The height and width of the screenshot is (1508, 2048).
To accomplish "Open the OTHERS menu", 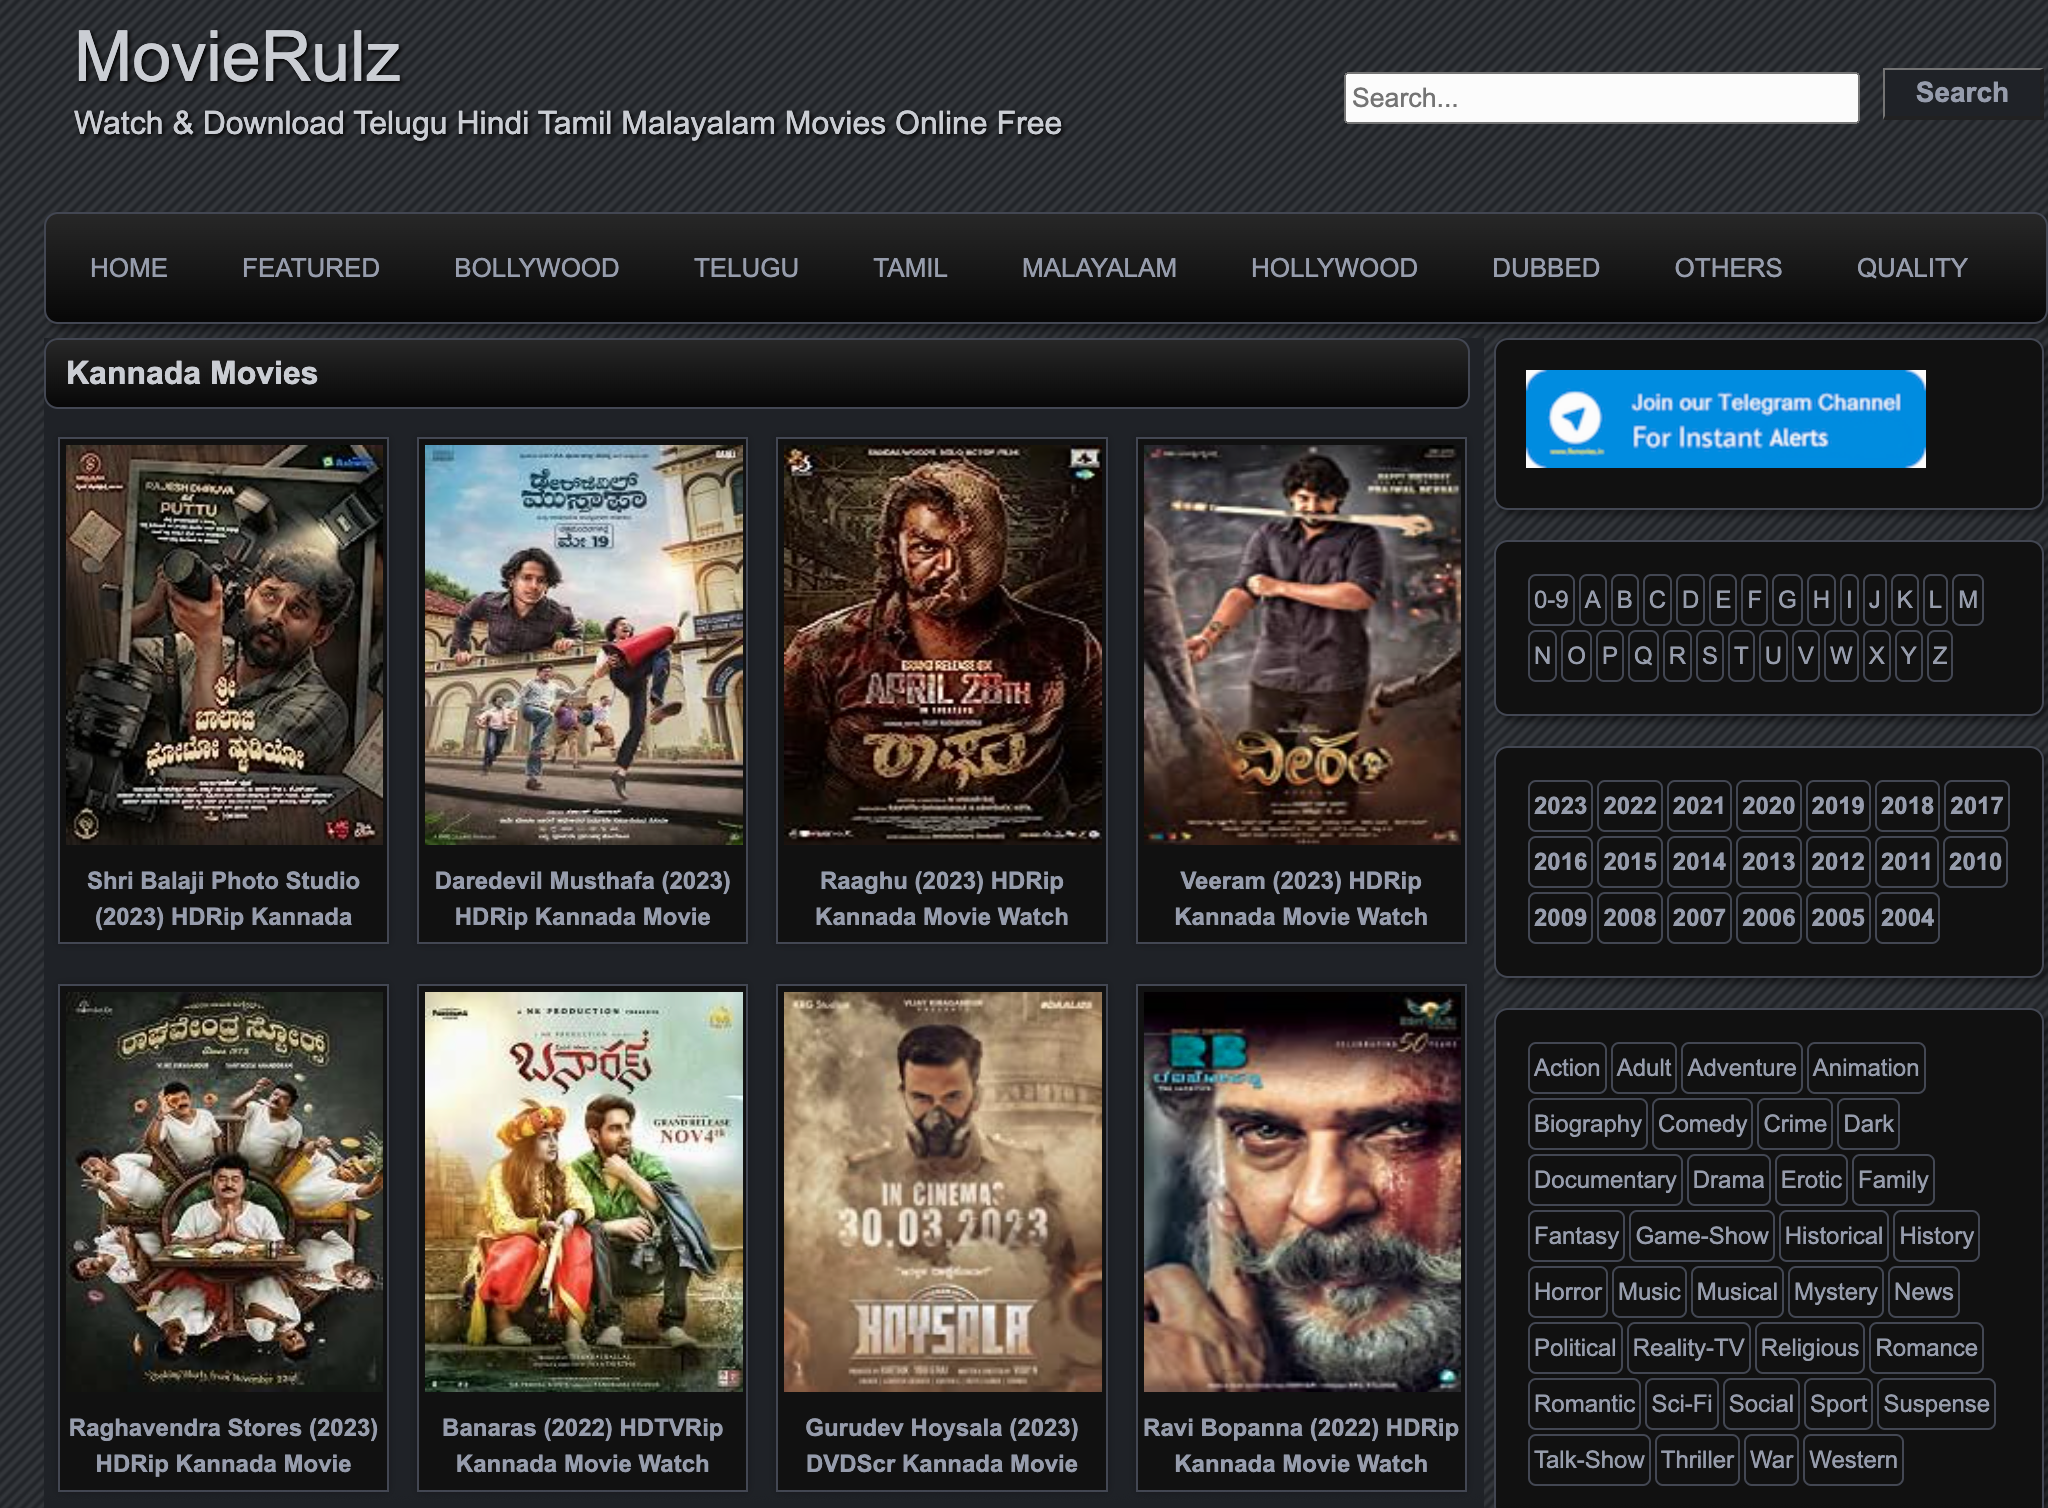I will (x=1728, y=268).
